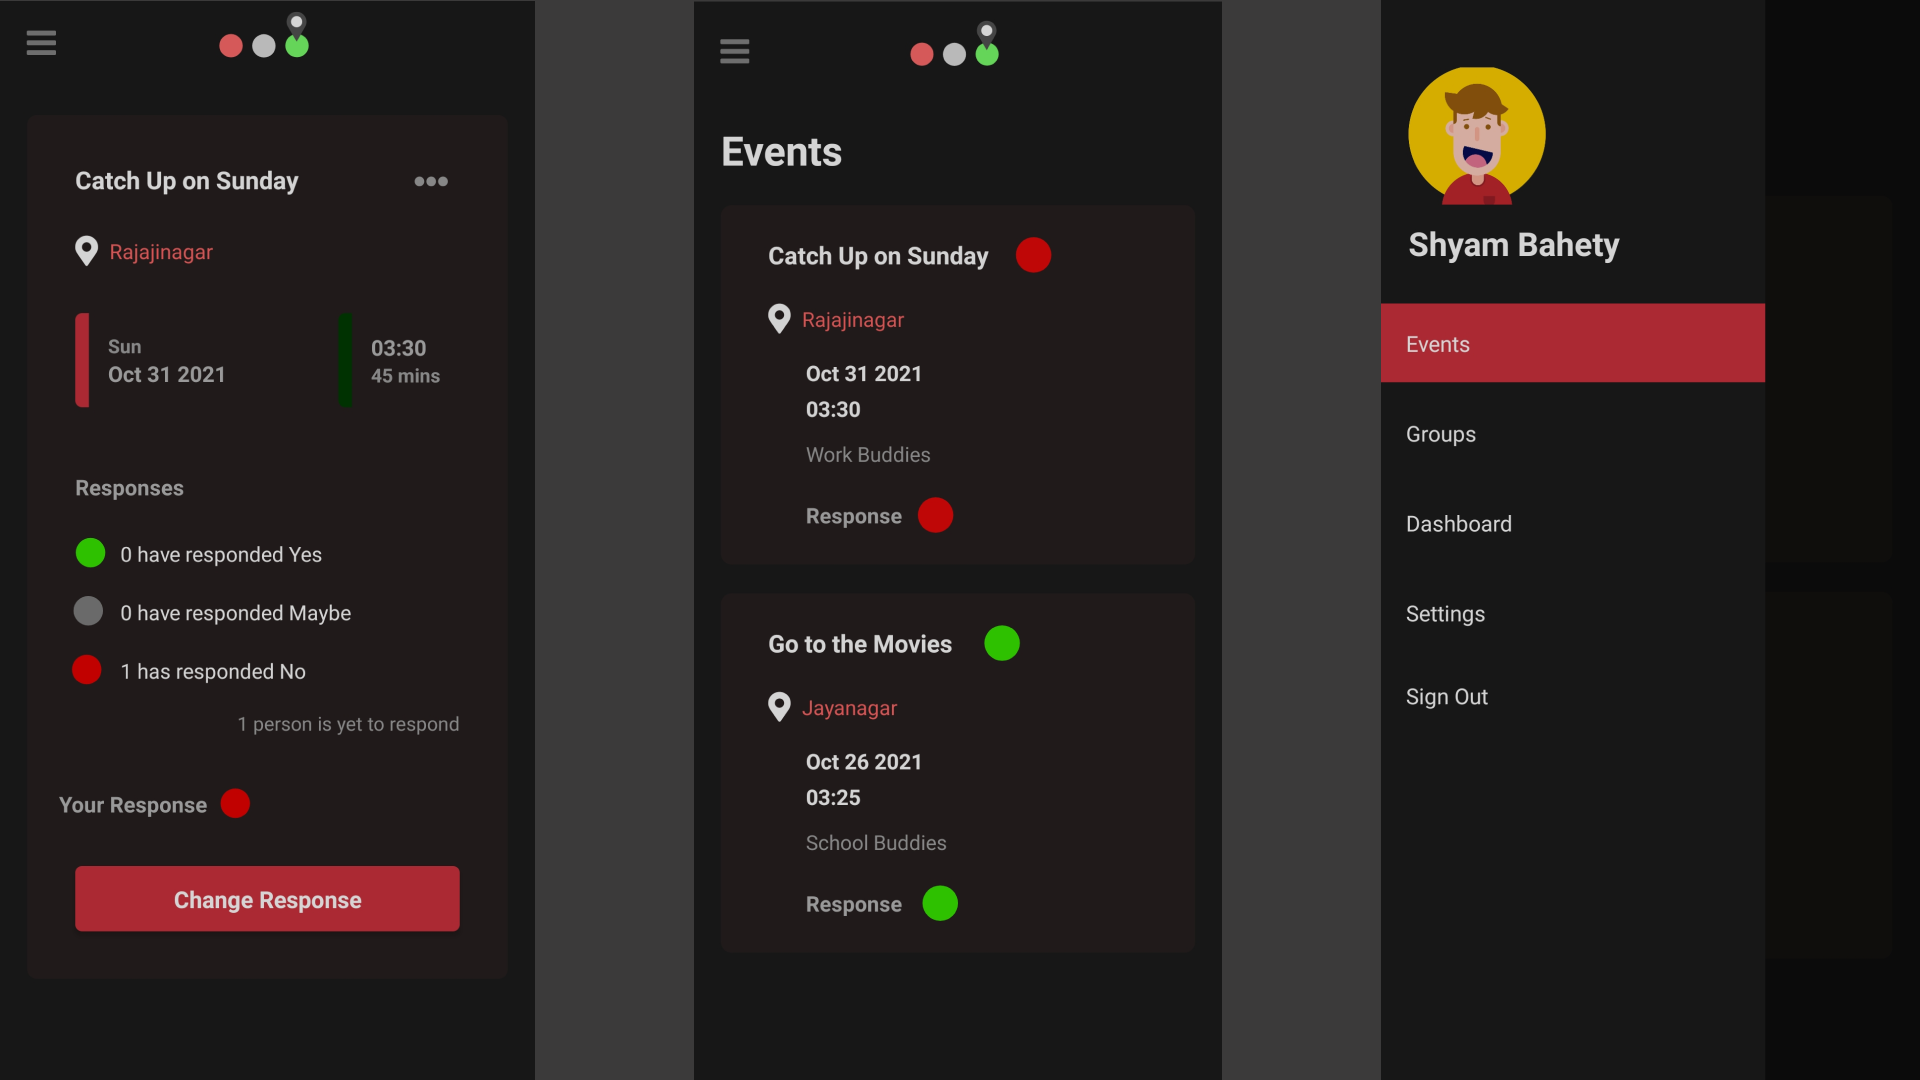Open Dashboard from the side menu
Screen dimensions: 1920x1080
(x=1458, y=524)
